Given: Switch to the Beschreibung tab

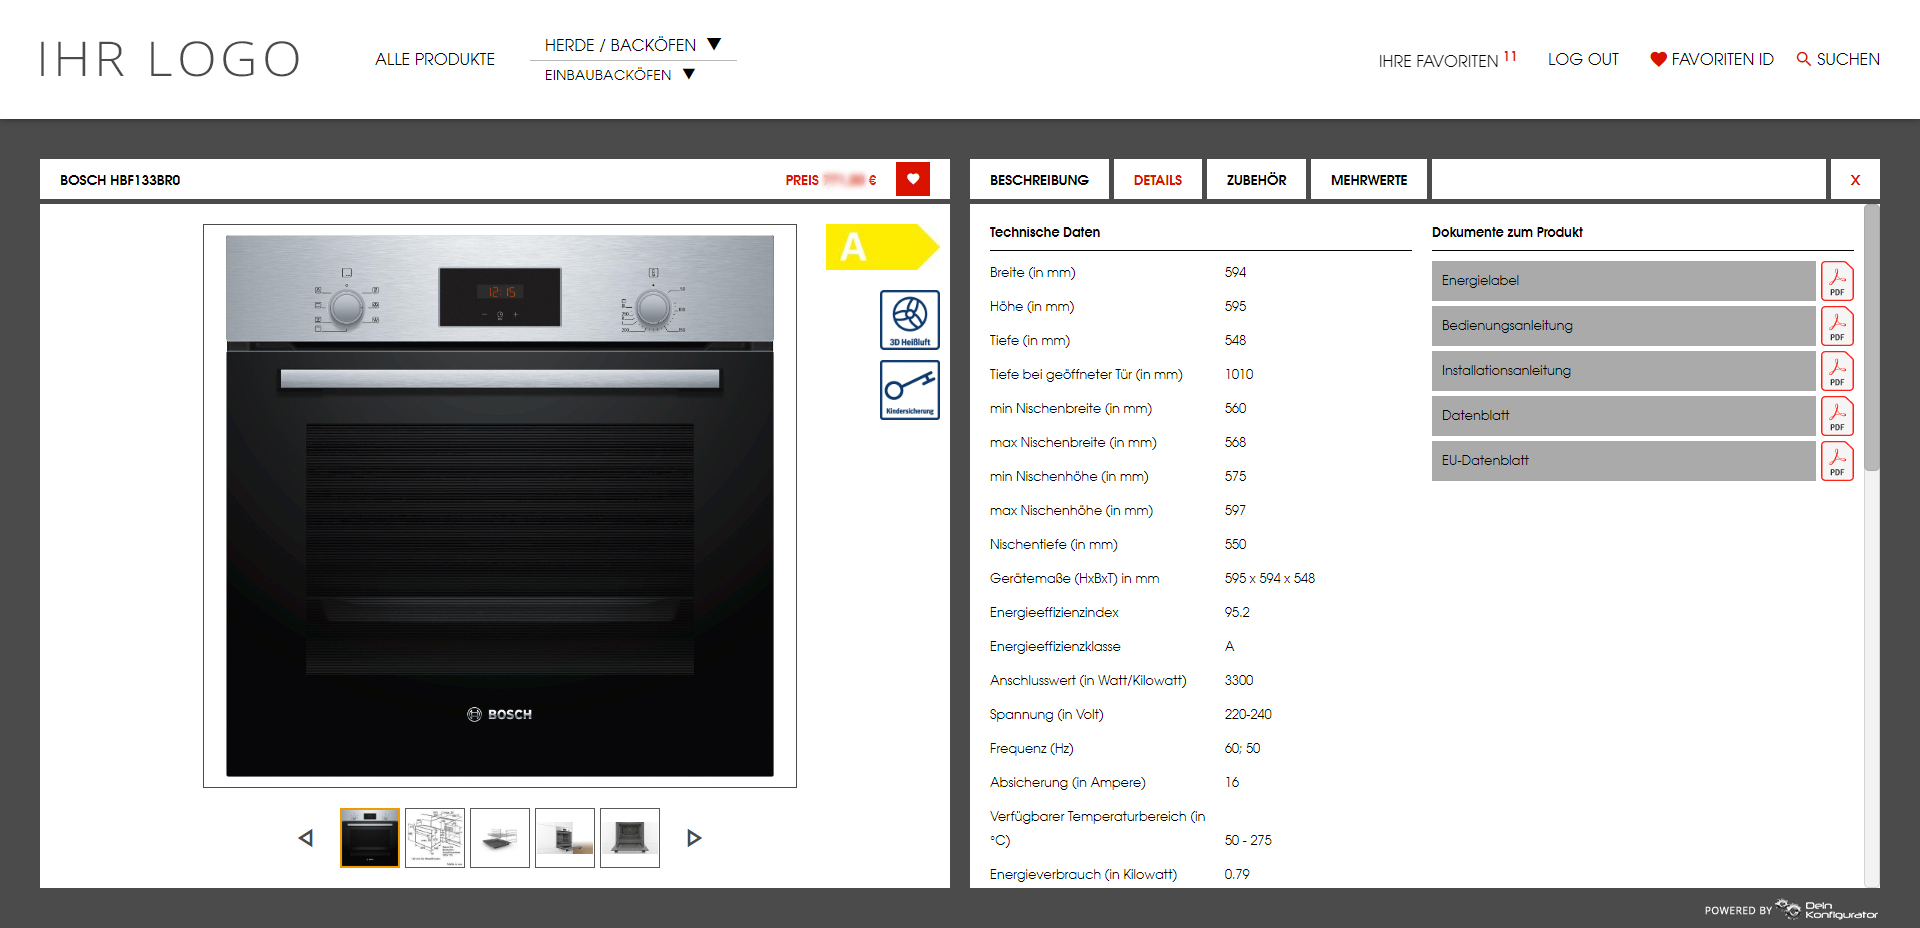Looking at the screenshot, I should pos(1039,180).
